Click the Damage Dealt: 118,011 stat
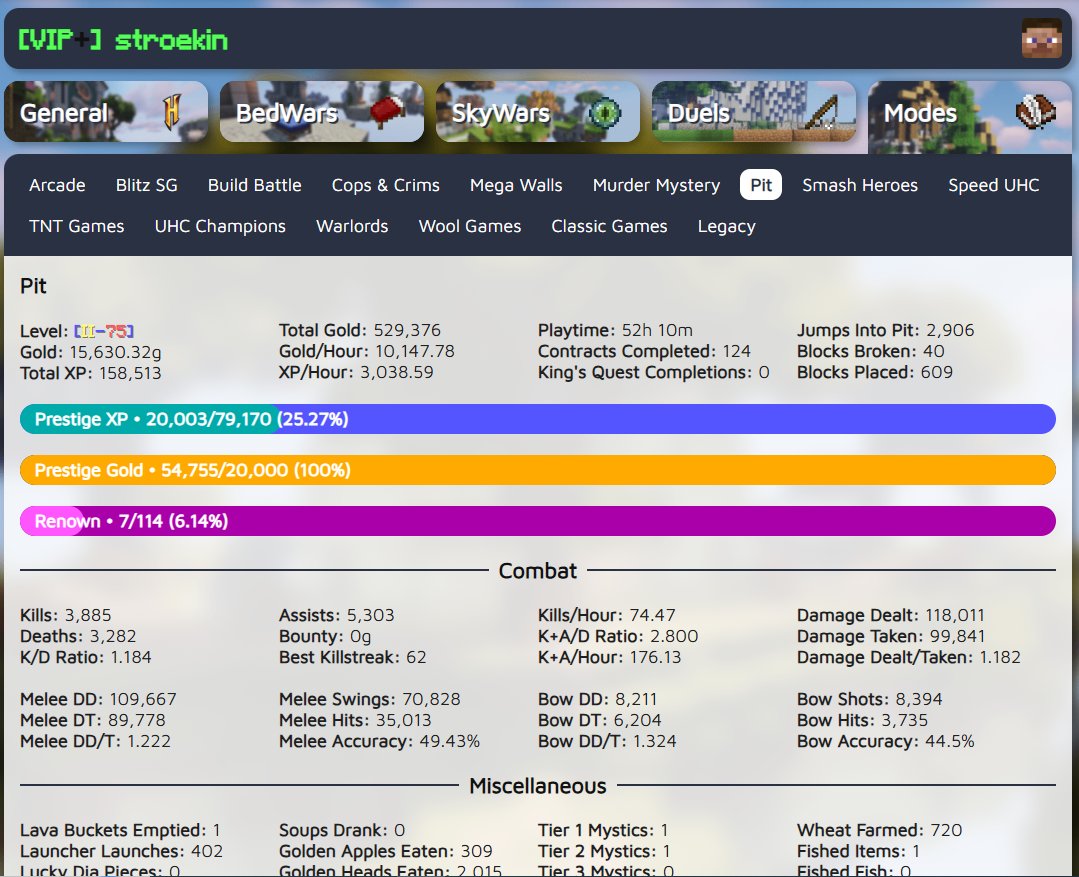The height and width of the screenshot is (877, 1079). [x=890, y=615]
